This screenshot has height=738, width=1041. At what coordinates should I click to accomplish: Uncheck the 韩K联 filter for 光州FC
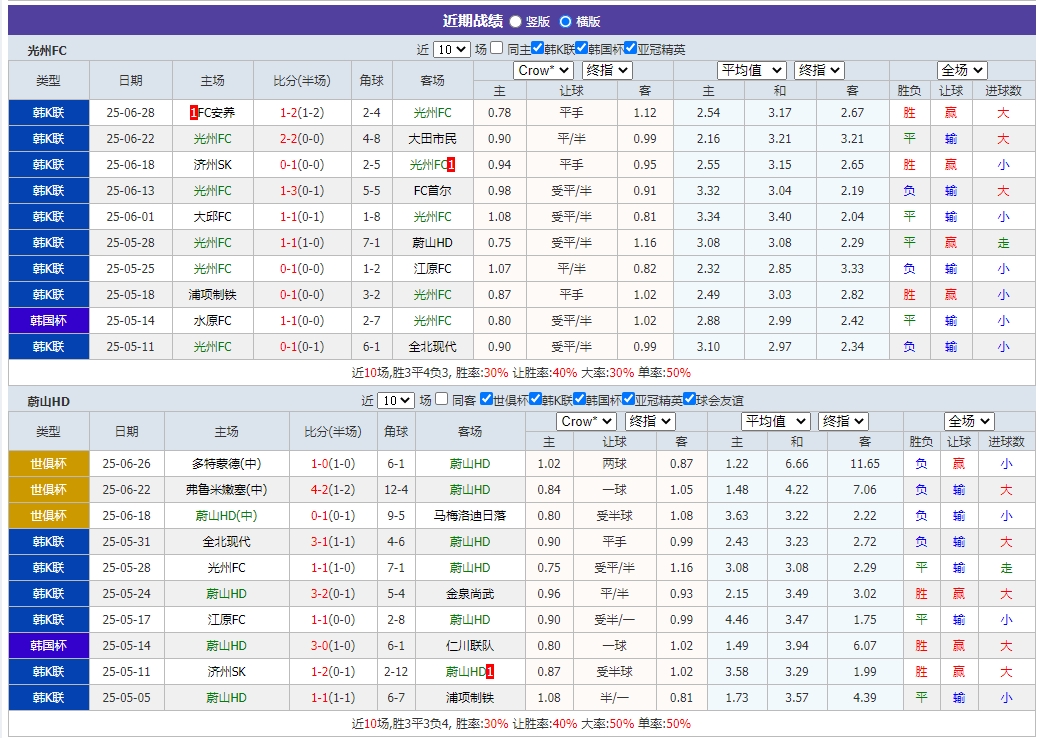coord(537,46)
